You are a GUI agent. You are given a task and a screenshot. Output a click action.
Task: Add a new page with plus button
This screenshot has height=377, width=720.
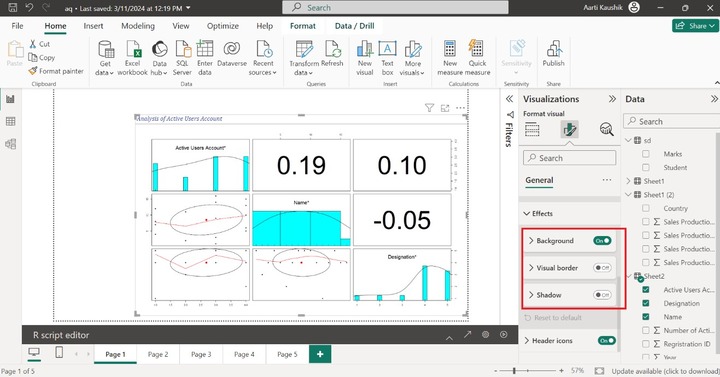320,354
